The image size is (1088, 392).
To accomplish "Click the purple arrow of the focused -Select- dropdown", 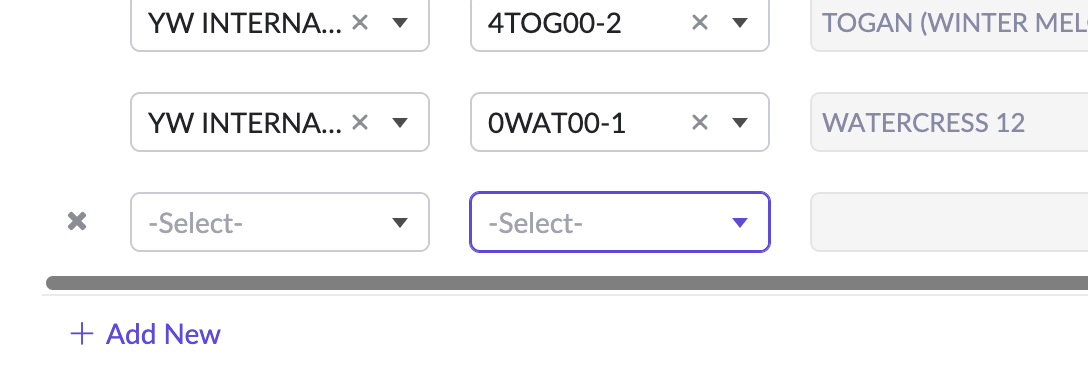I will (740, 223).
